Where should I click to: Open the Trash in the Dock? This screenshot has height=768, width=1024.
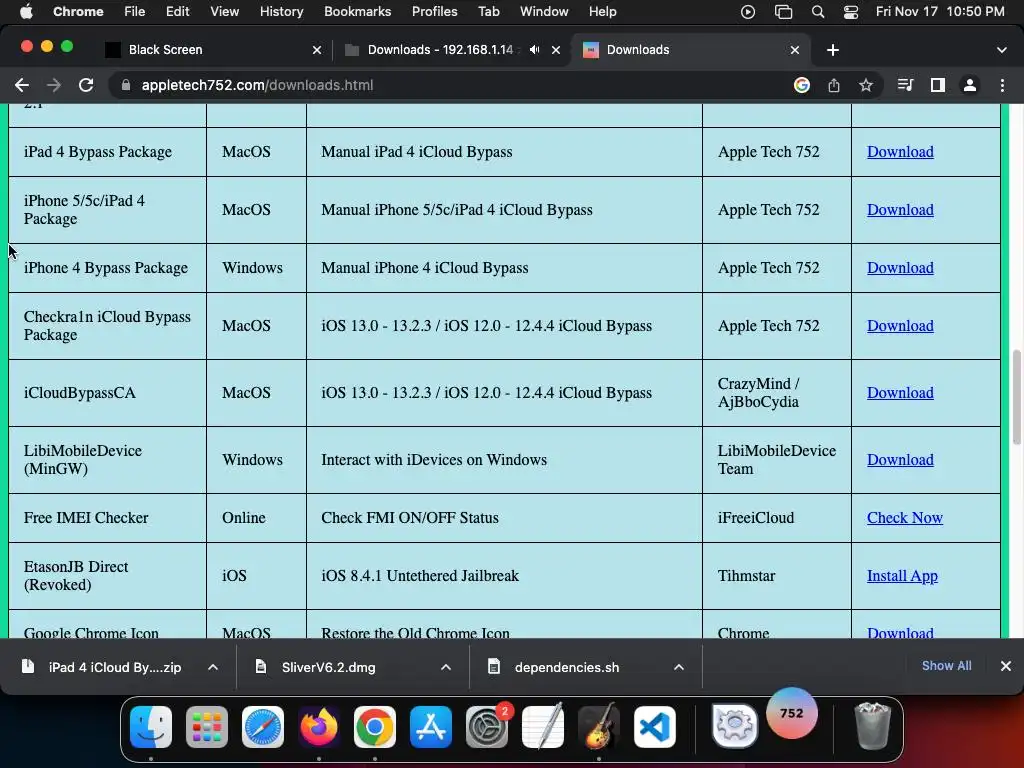click(872, 726)
